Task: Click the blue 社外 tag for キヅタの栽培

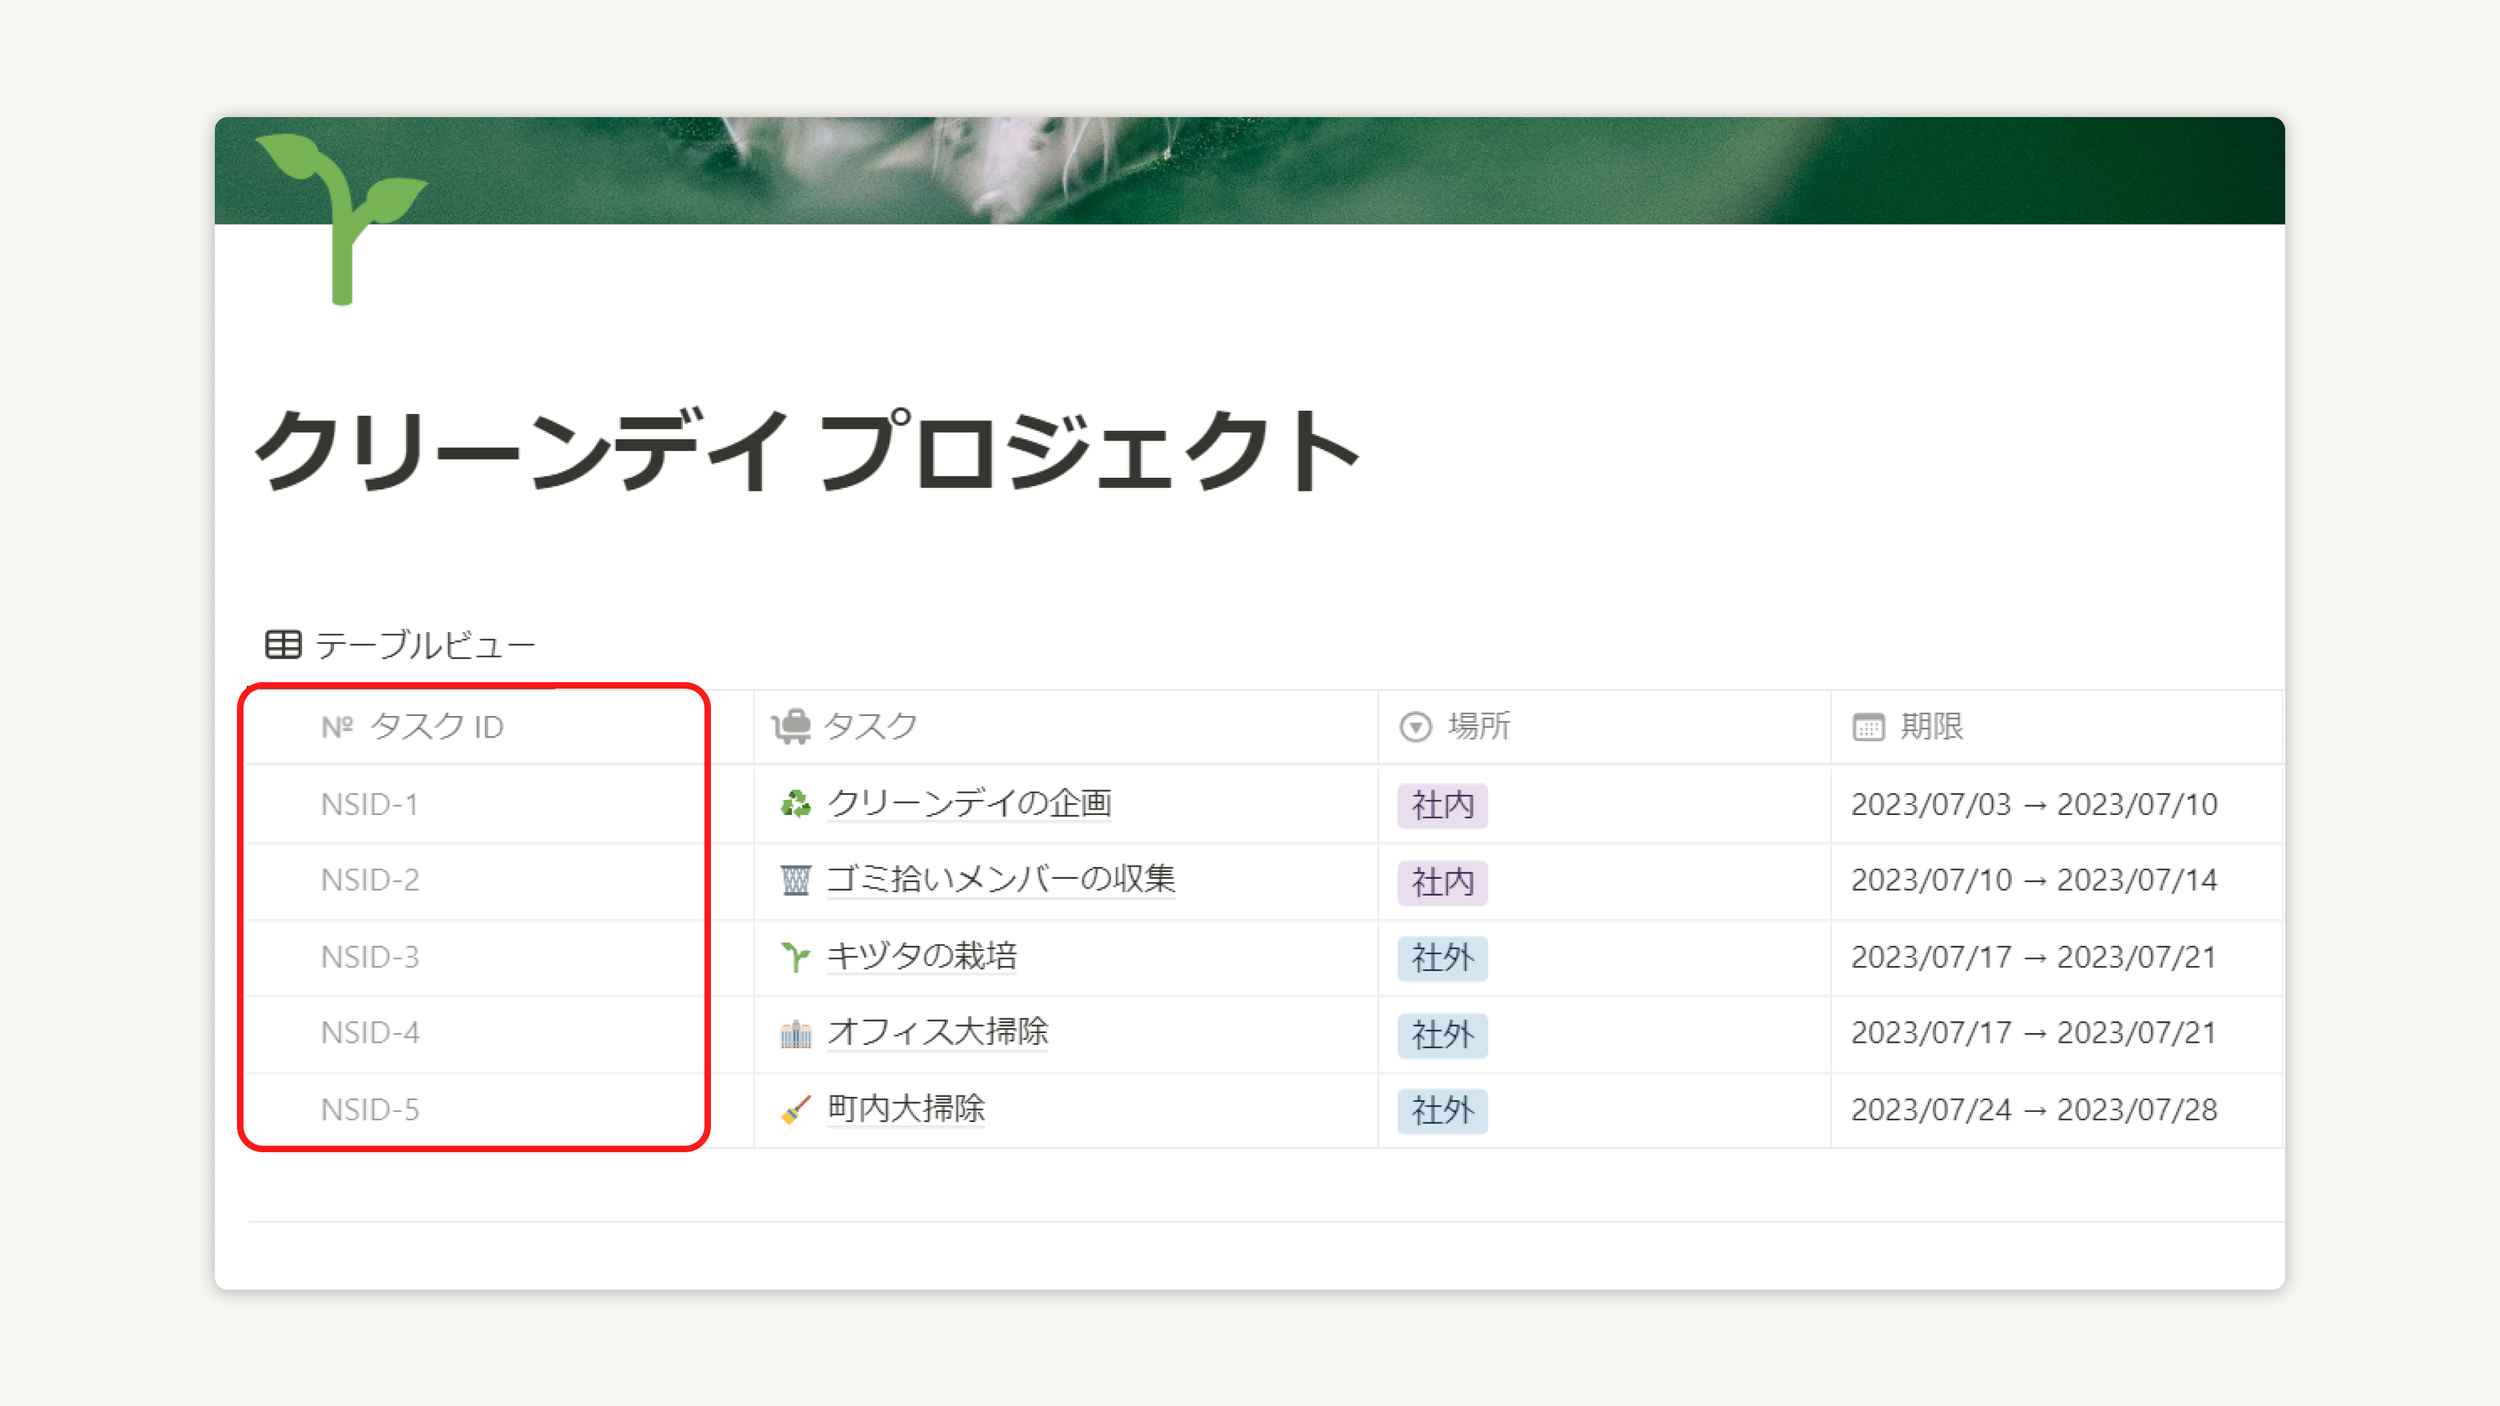Action: 1442,958
